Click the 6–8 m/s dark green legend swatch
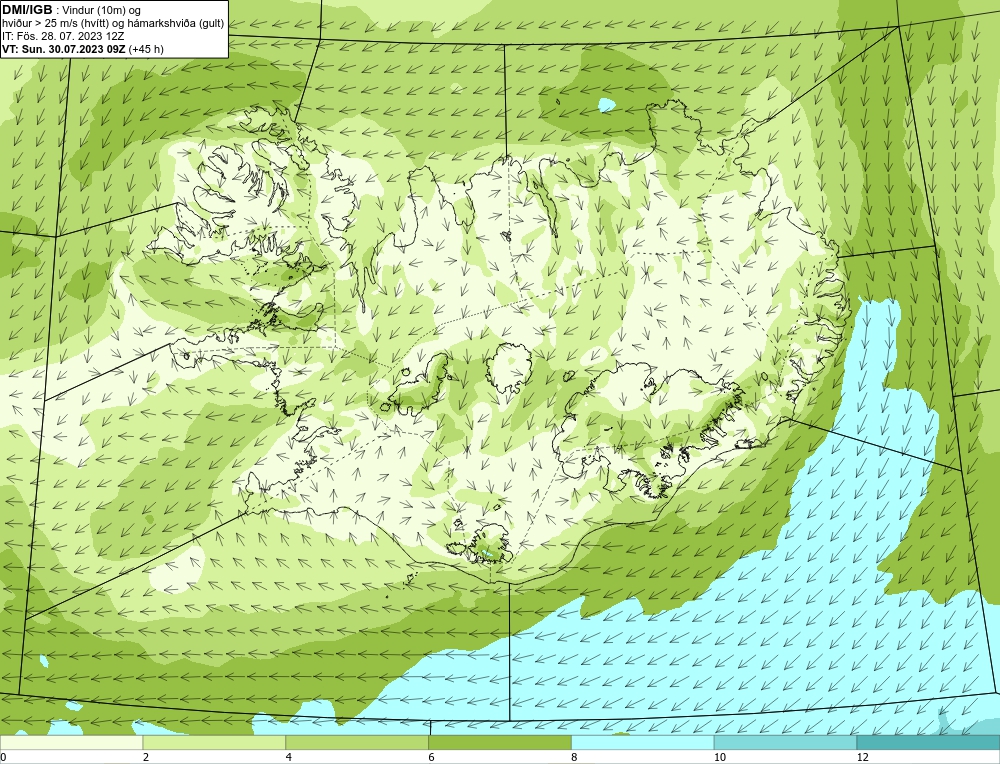This screenshot has height=764, width=1000. tap(500, 742)
